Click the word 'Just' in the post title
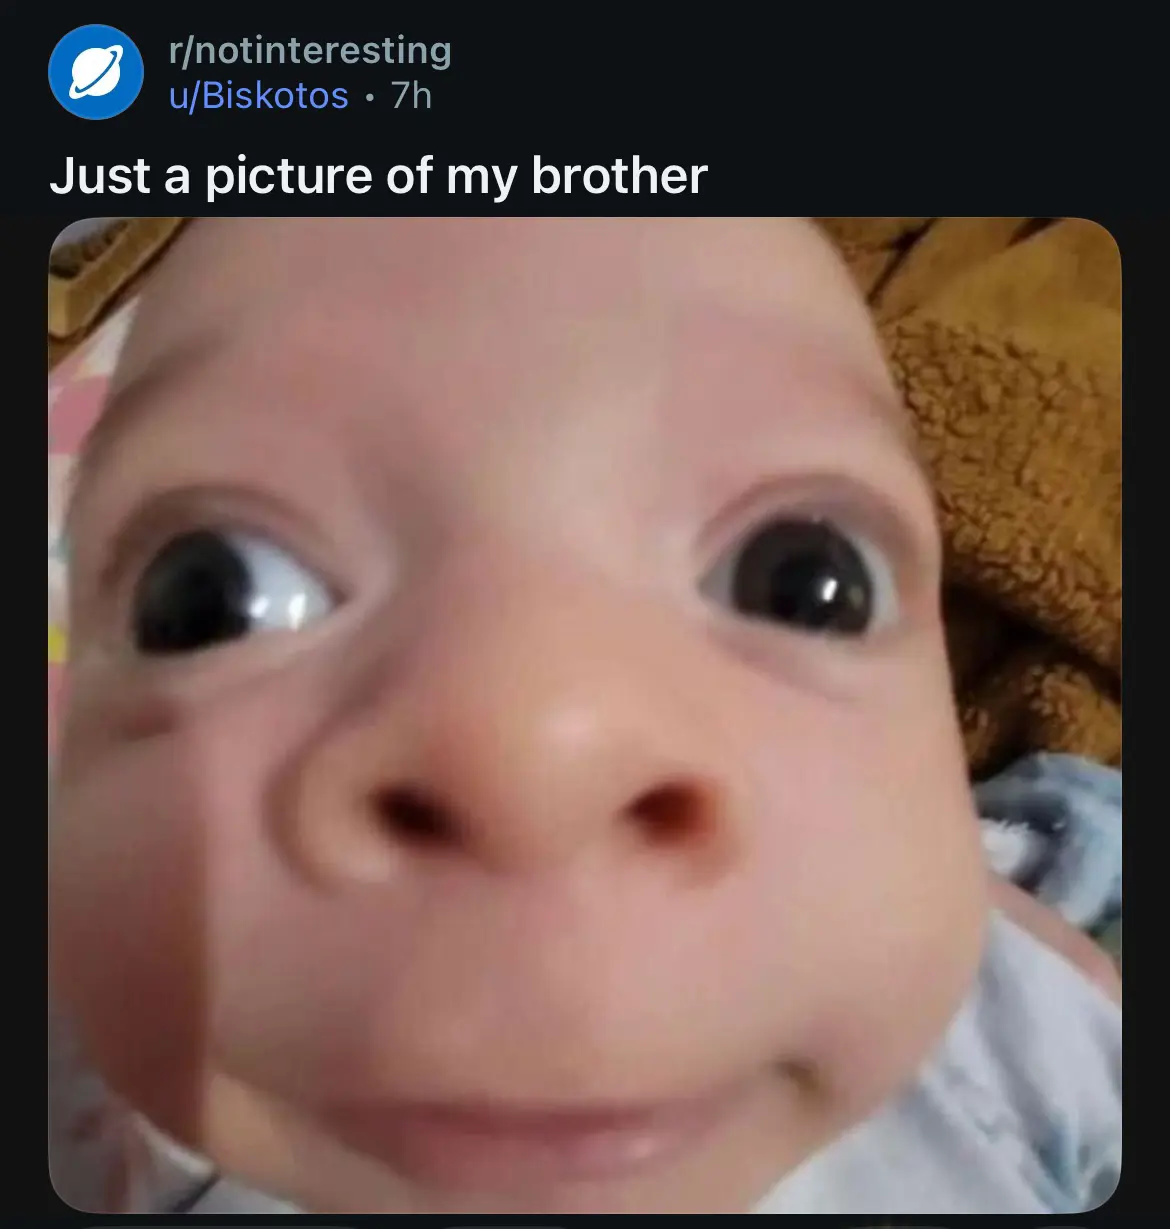 pyautogui.click(x=100, y=177)
